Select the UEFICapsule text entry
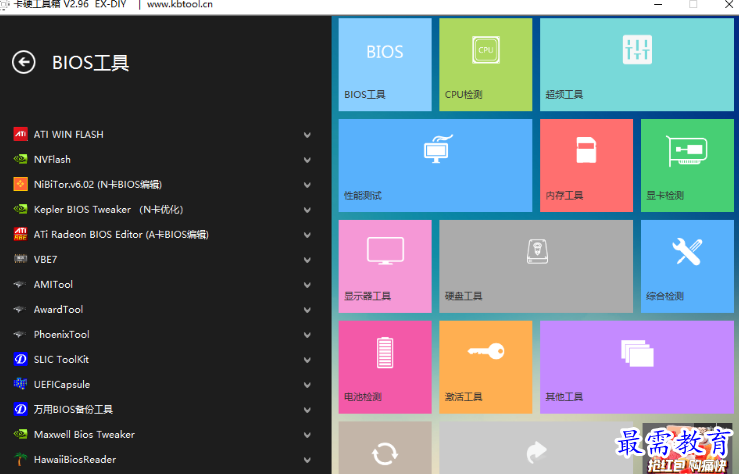The image size is (739, 474). tap(62, 384)
